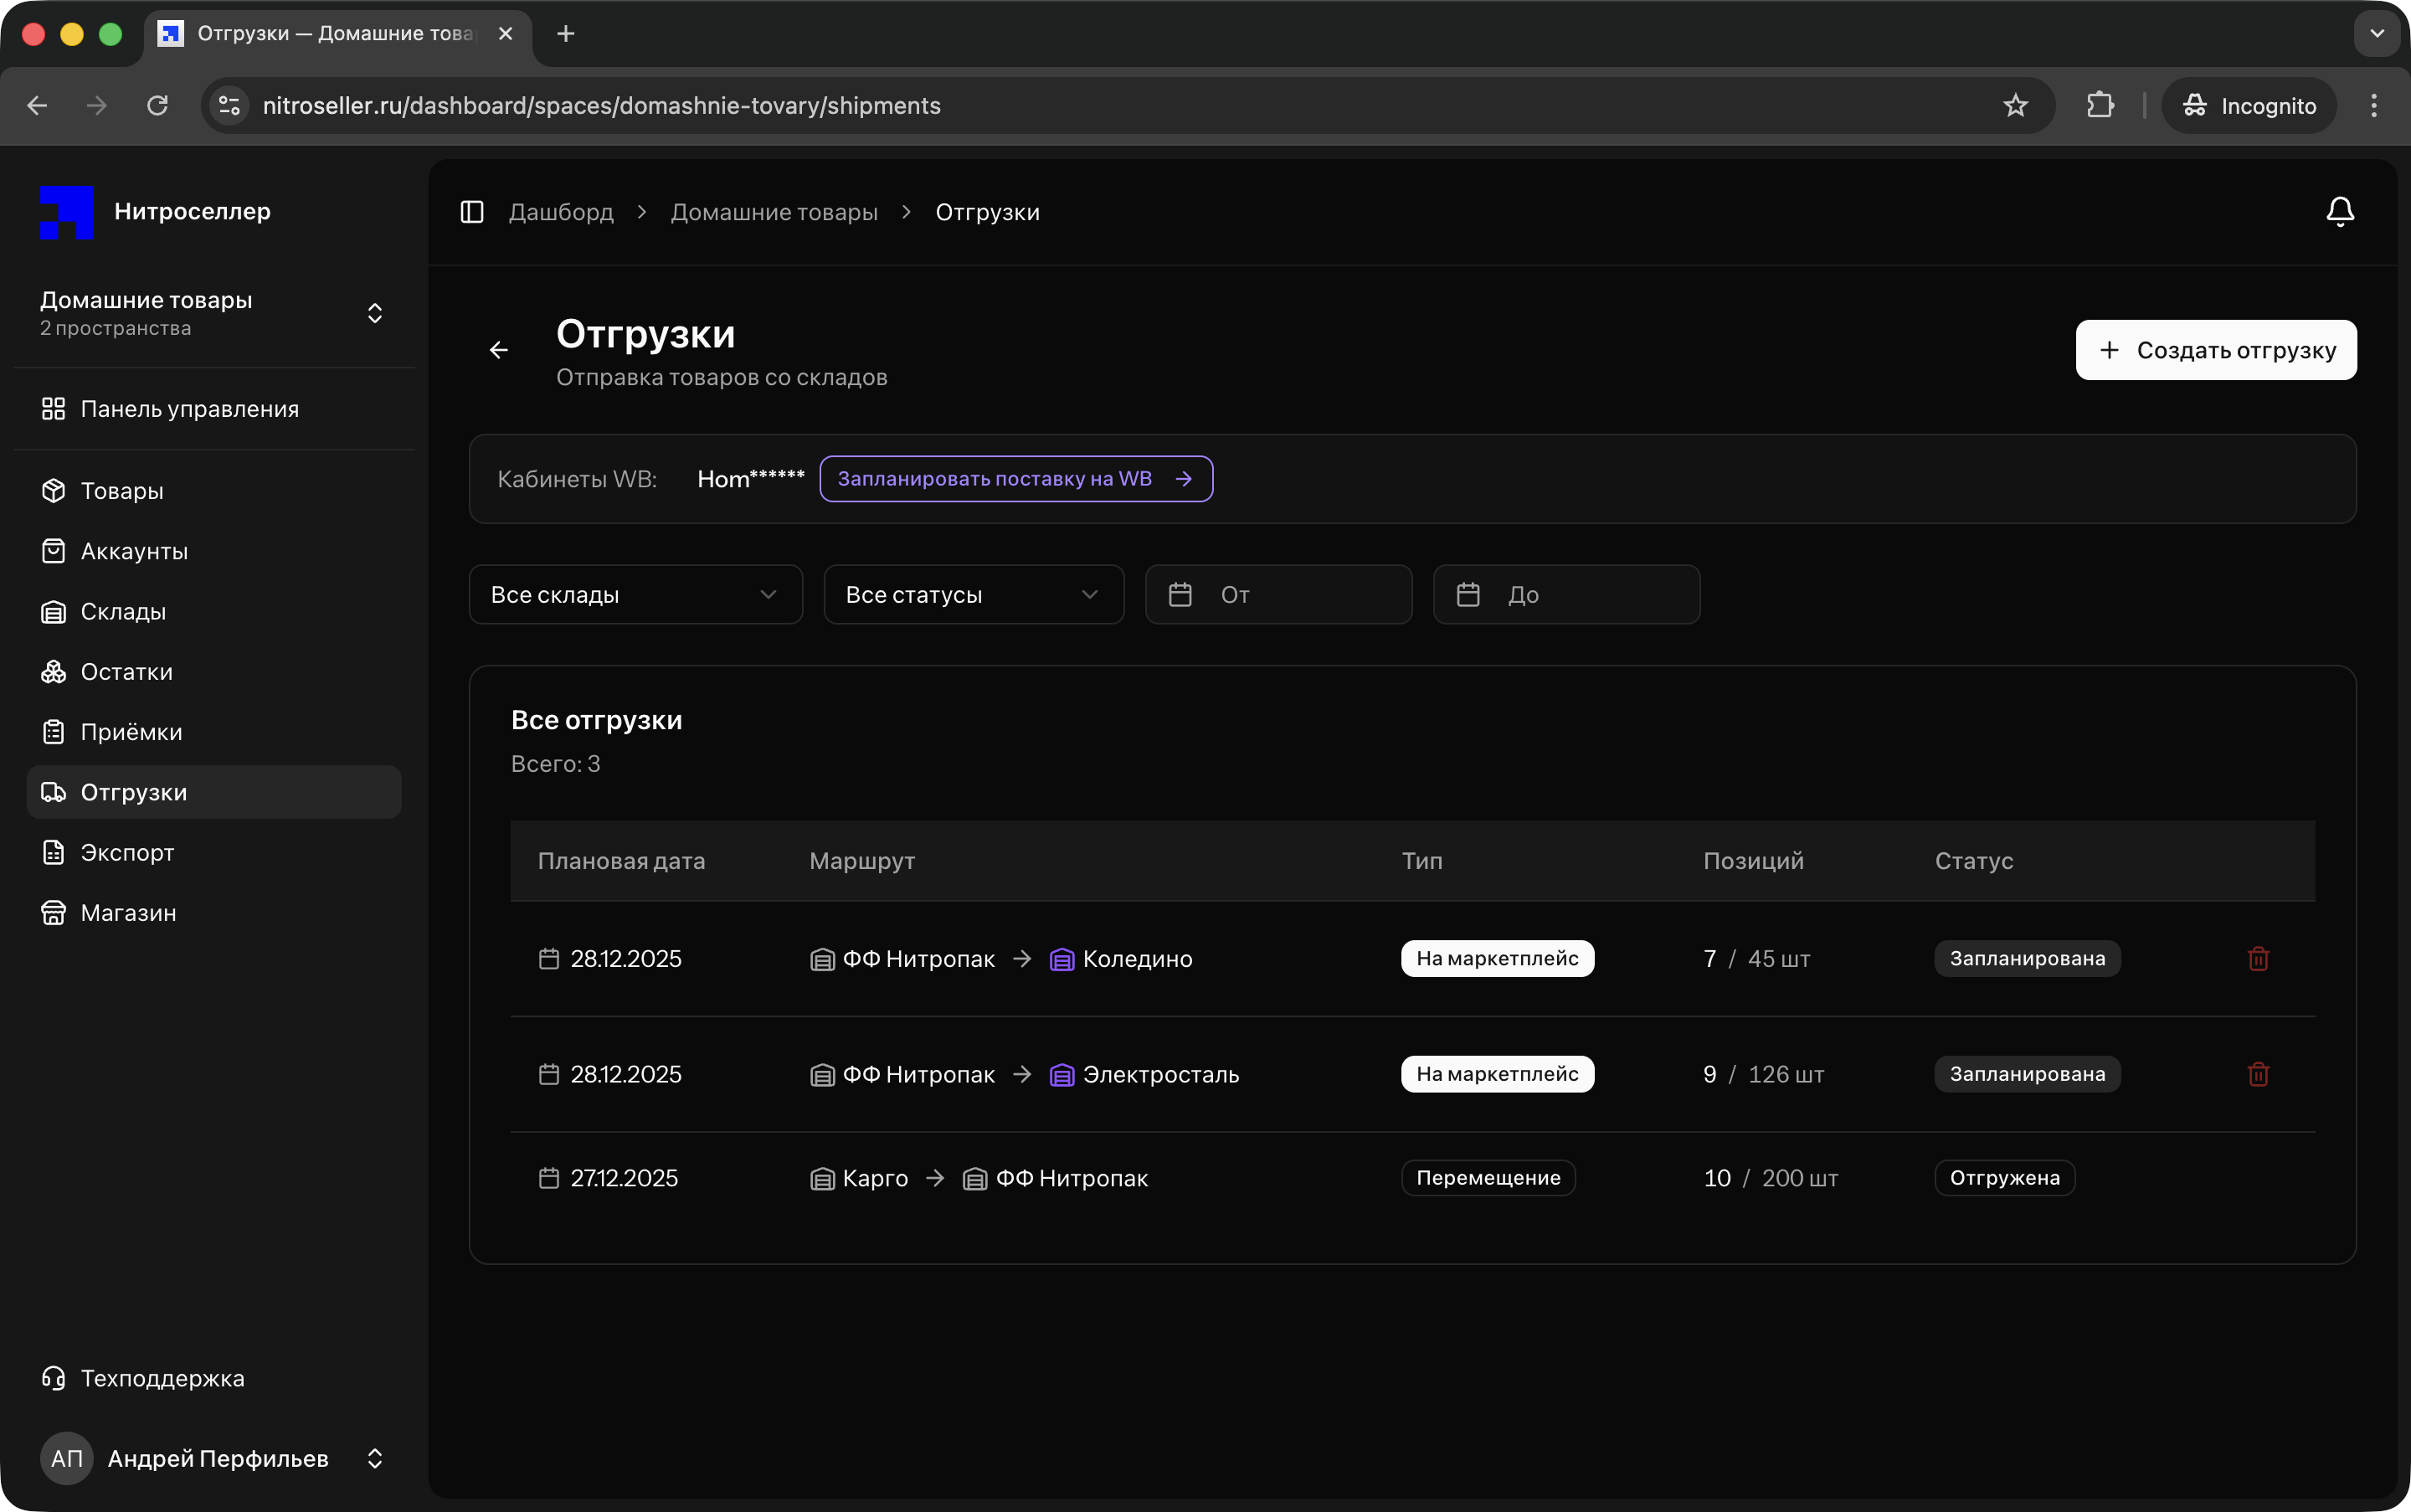Viewport: 2411px width, 1512px height.
Task: Click the Нитроселлер logo icon
Action: pyautogui.click(x=67, y=212)
